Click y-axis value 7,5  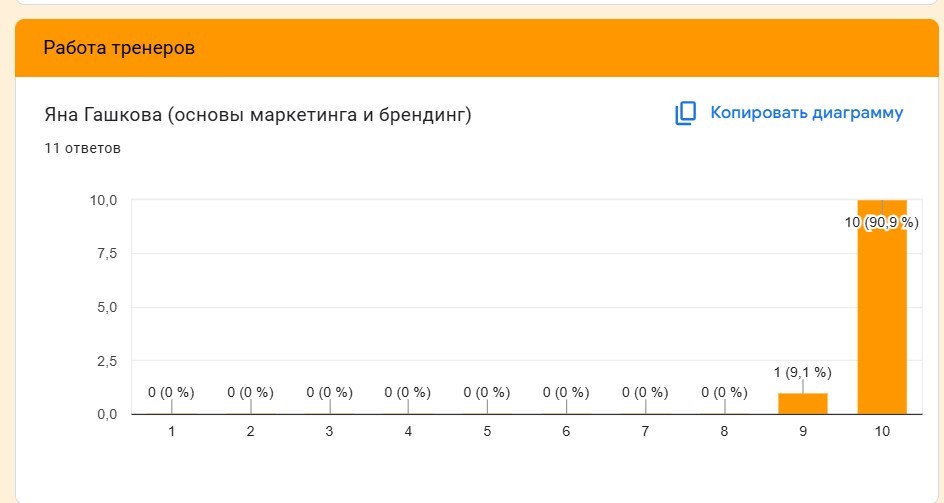107,254
